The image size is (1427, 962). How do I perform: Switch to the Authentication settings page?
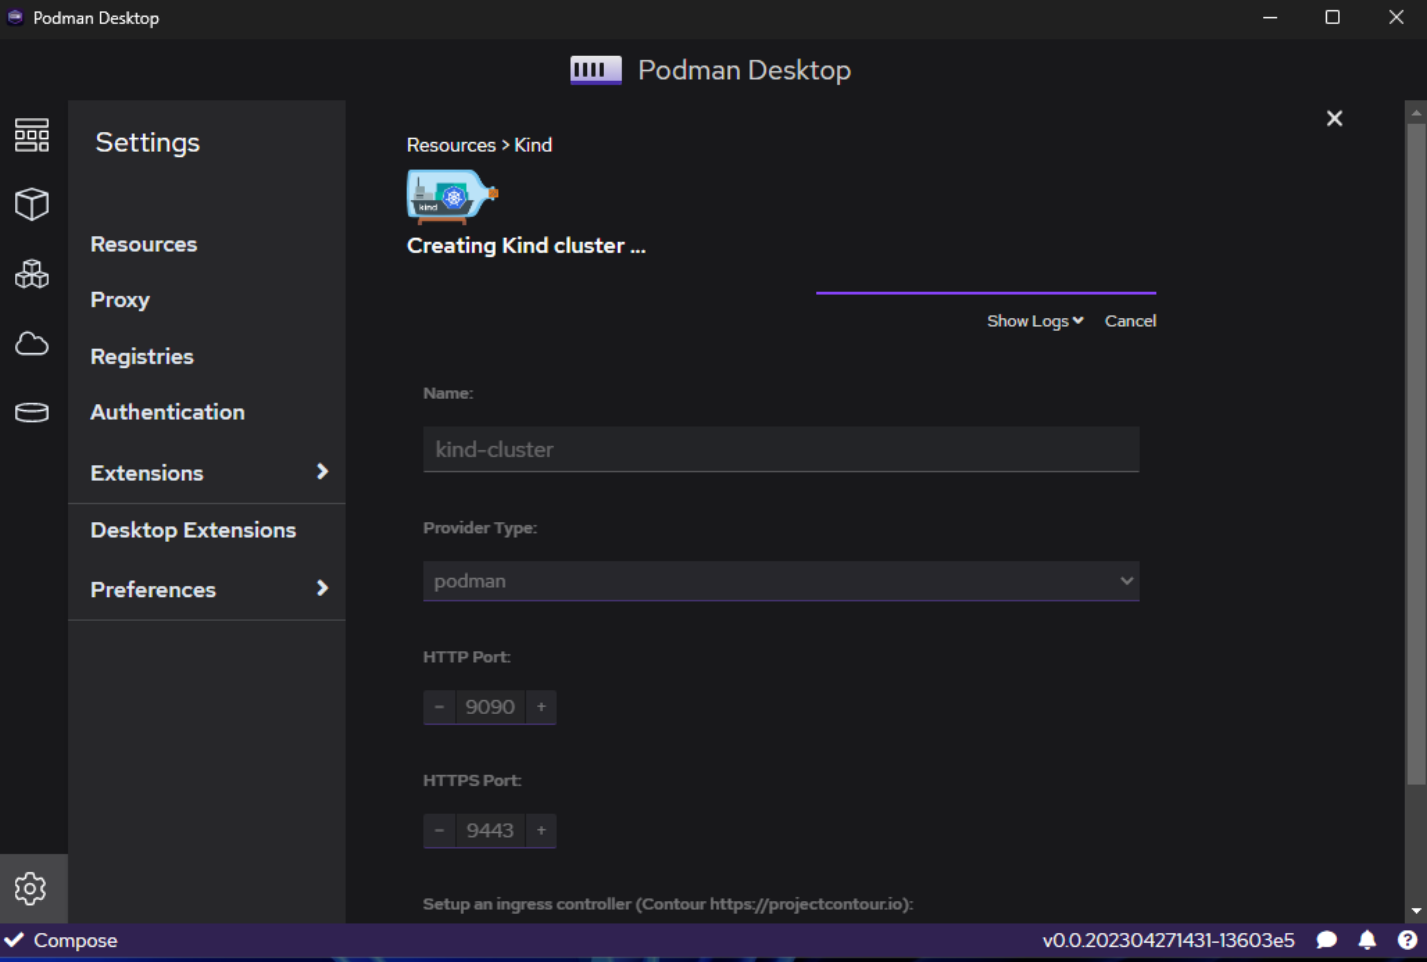[167, 411]
